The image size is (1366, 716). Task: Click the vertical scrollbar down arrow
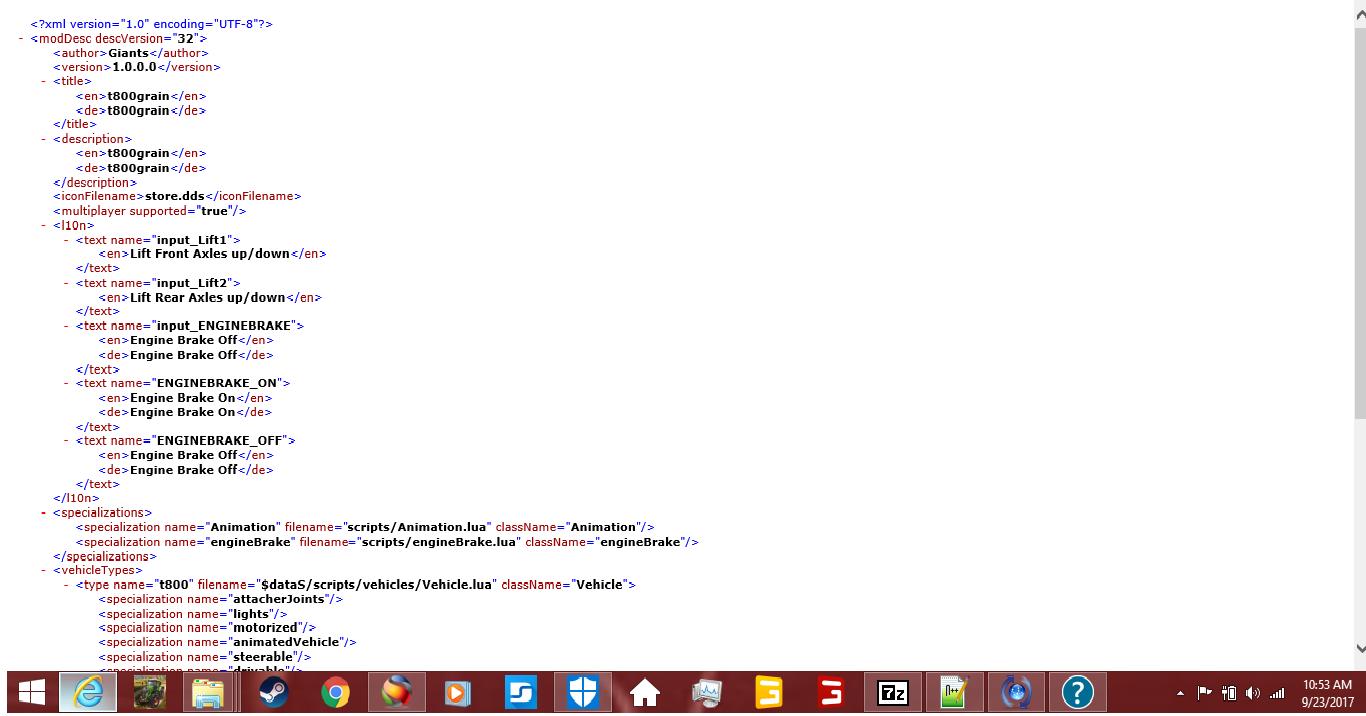pos(1359,649)
